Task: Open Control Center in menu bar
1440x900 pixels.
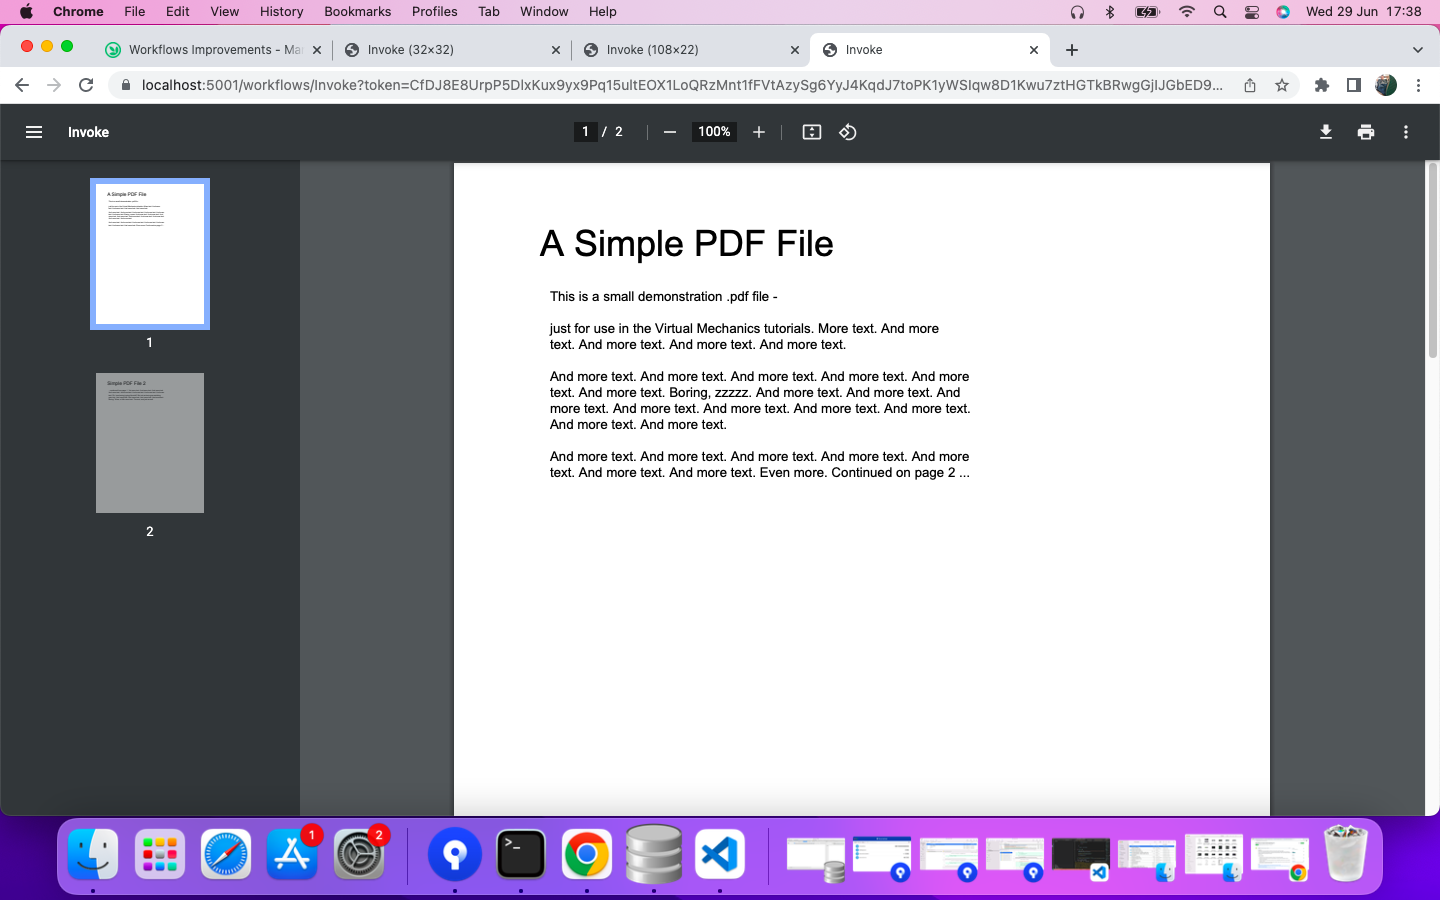Action: click(x=1252, y=12)
